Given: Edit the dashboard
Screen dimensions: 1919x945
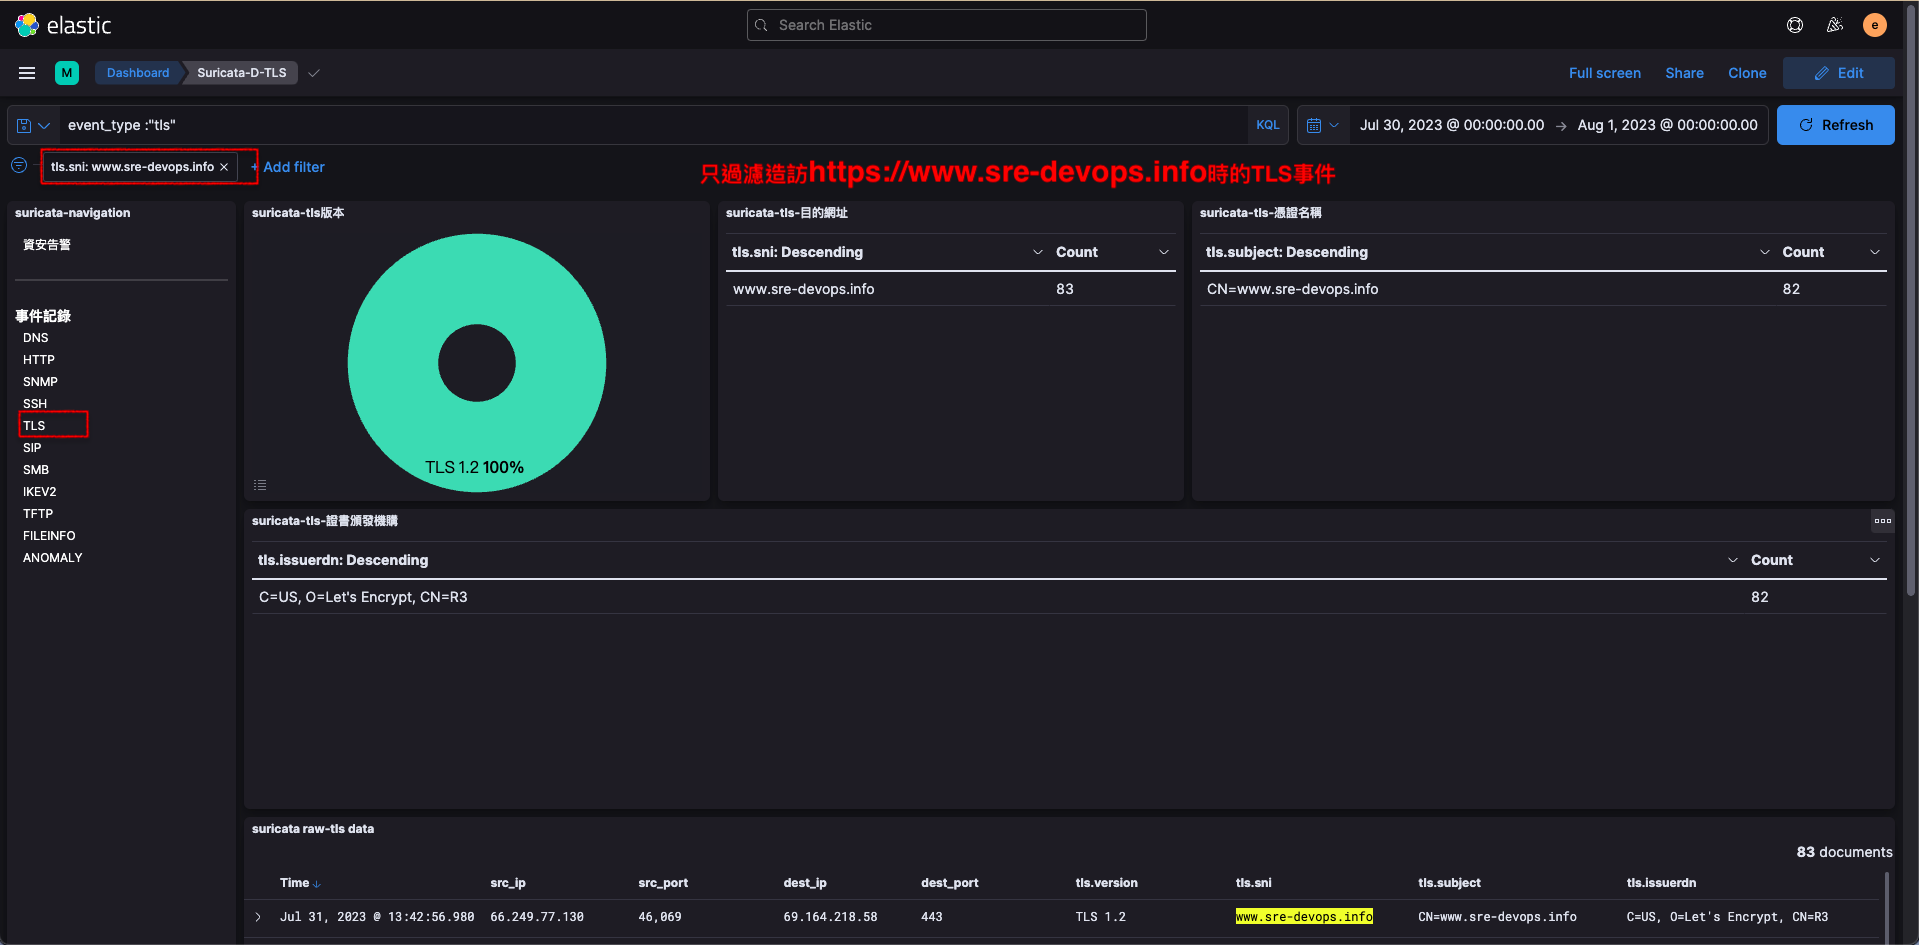Looking at the screenshot, I should (1838, 73).
